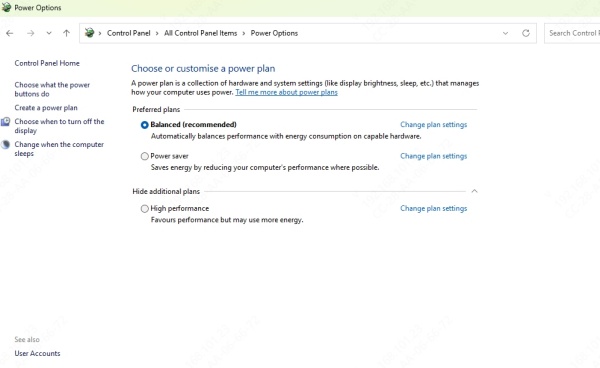600x368 pixels.
Task: Select the Power Options breadcrumb
Action: pyautogui.click(x=274, y=33)
